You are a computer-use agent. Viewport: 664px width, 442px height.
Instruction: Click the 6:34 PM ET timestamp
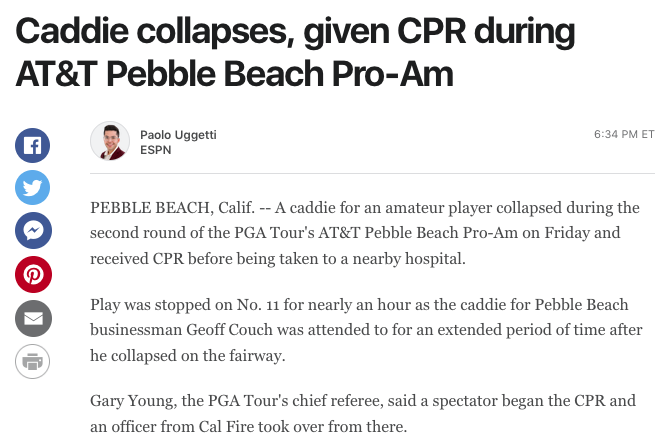[624, 134]
